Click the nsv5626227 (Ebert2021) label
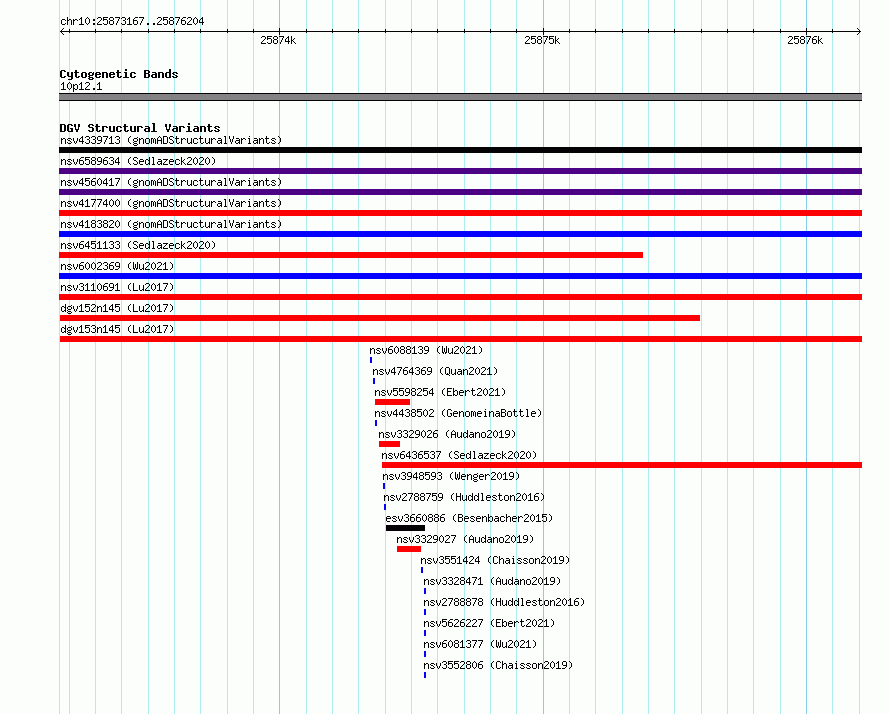Image resolution: width=890 pixels, height=714 pixels. coord(489,623)
